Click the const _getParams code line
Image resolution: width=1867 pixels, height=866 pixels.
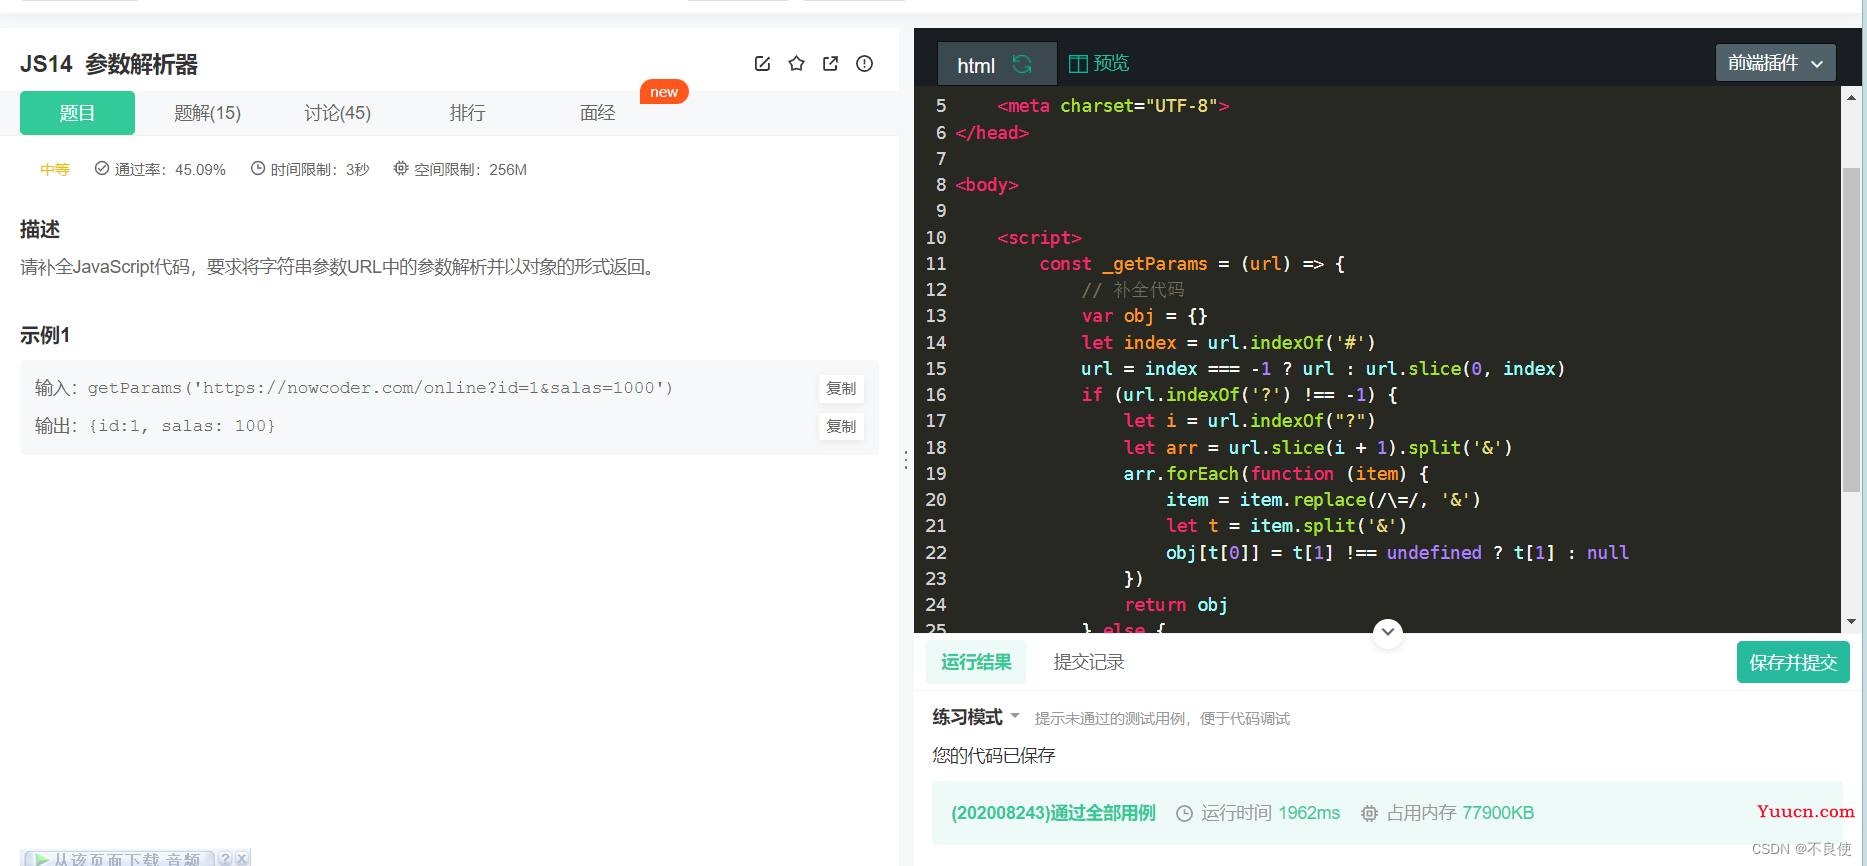(x=1192, y=264)
